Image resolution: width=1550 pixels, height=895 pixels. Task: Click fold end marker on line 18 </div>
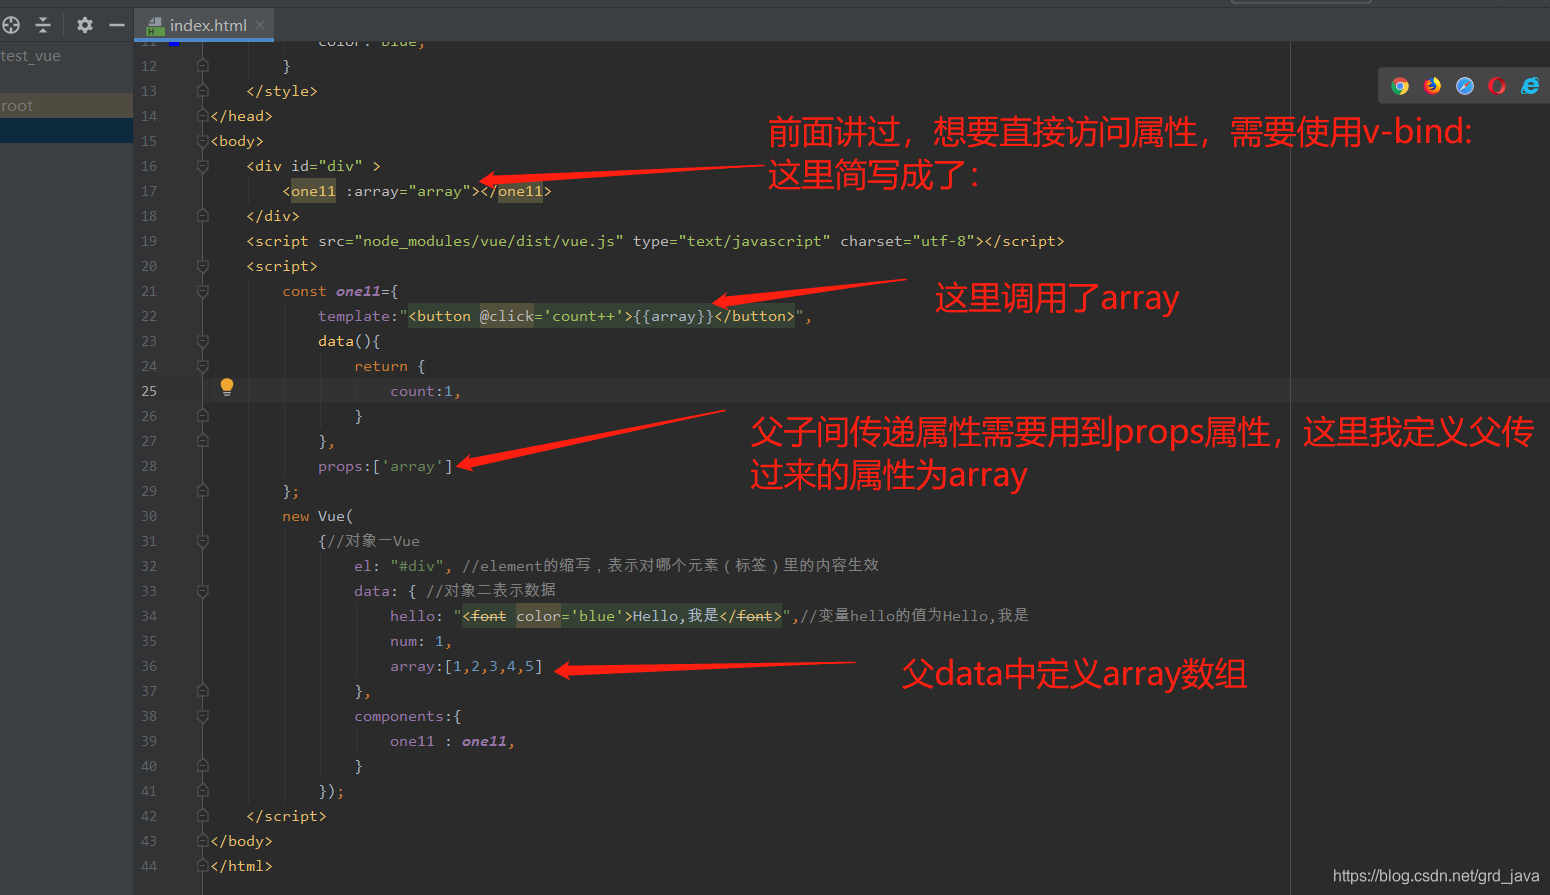point(203,216)
